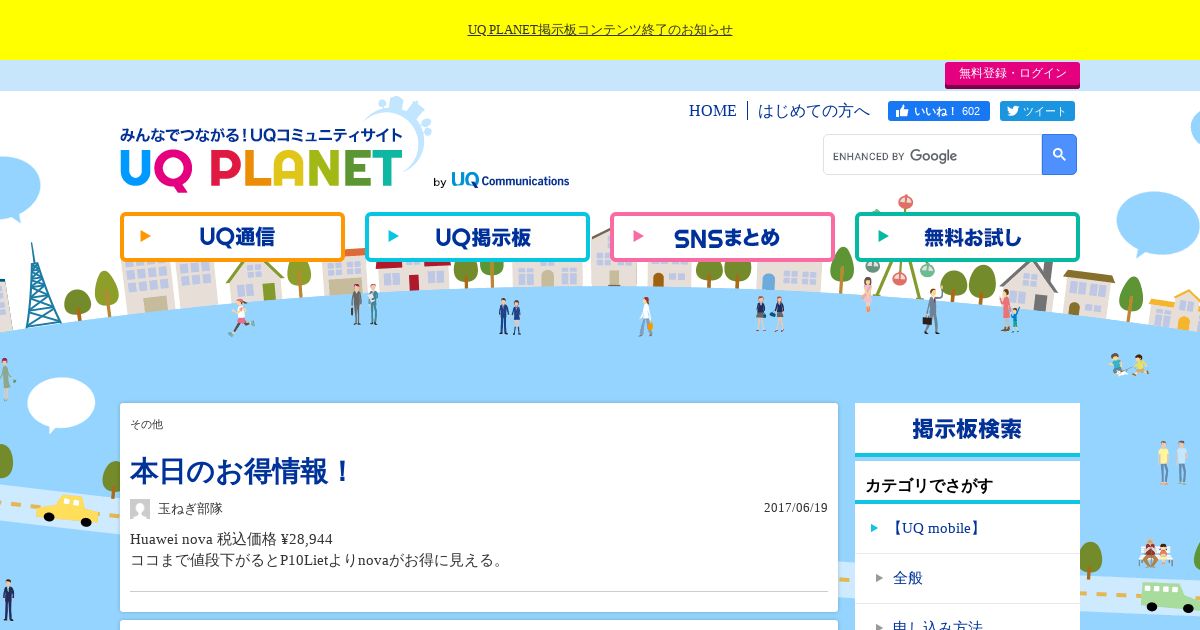Open the UQ PLANET bulletin board end notice
1200x630 pixels.
[600, 30]
